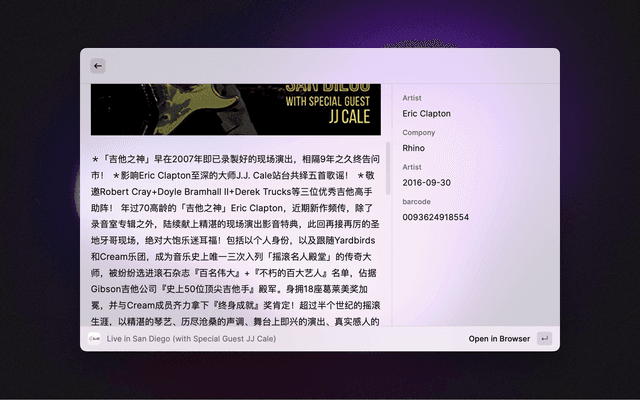Click the Artist label above the date
640x400 pixels.
pyautogui.click(x=412, y=166)
